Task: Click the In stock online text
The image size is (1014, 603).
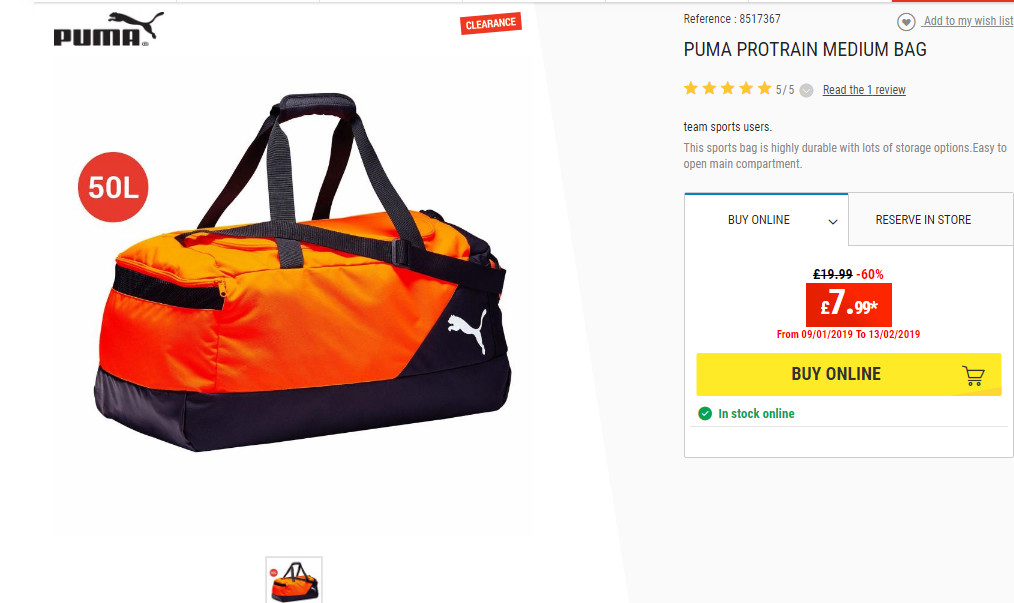Action: (x=756, y=413)
